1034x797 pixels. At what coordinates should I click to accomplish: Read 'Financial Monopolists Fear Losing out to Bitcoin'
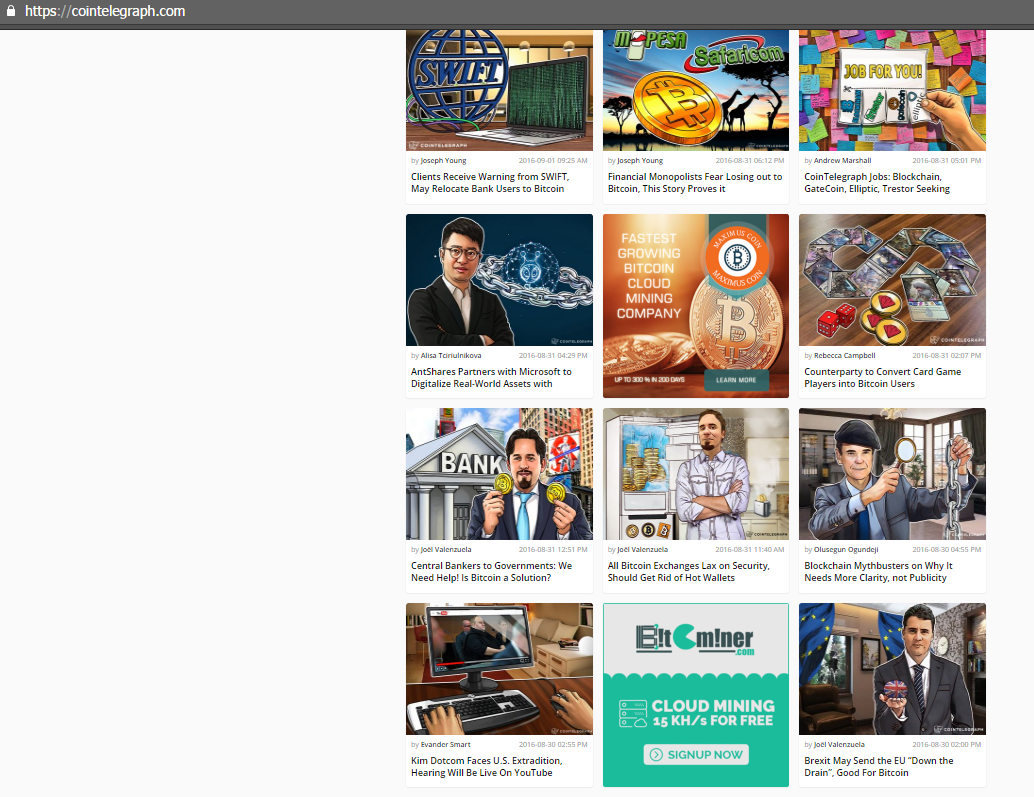[x=695, y=183]
